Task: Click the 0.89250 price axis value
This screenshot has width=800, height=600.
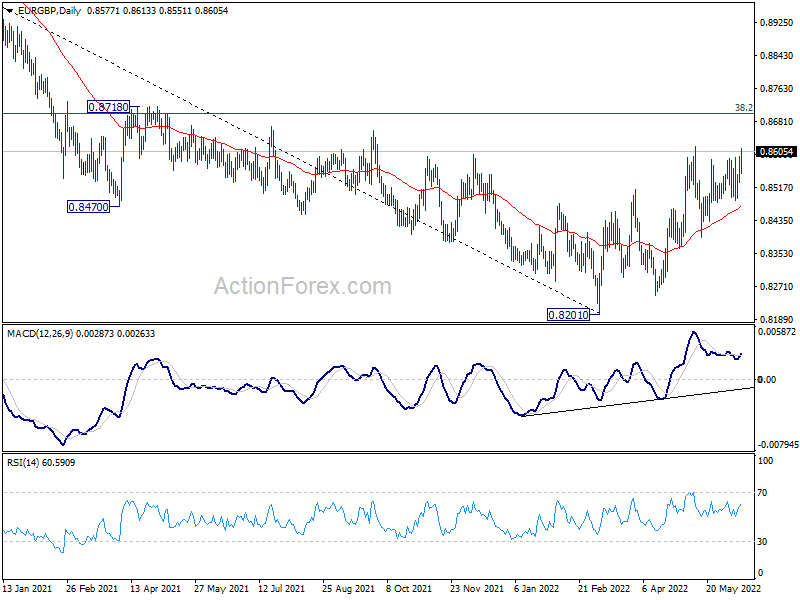Action: coord(776,22)
